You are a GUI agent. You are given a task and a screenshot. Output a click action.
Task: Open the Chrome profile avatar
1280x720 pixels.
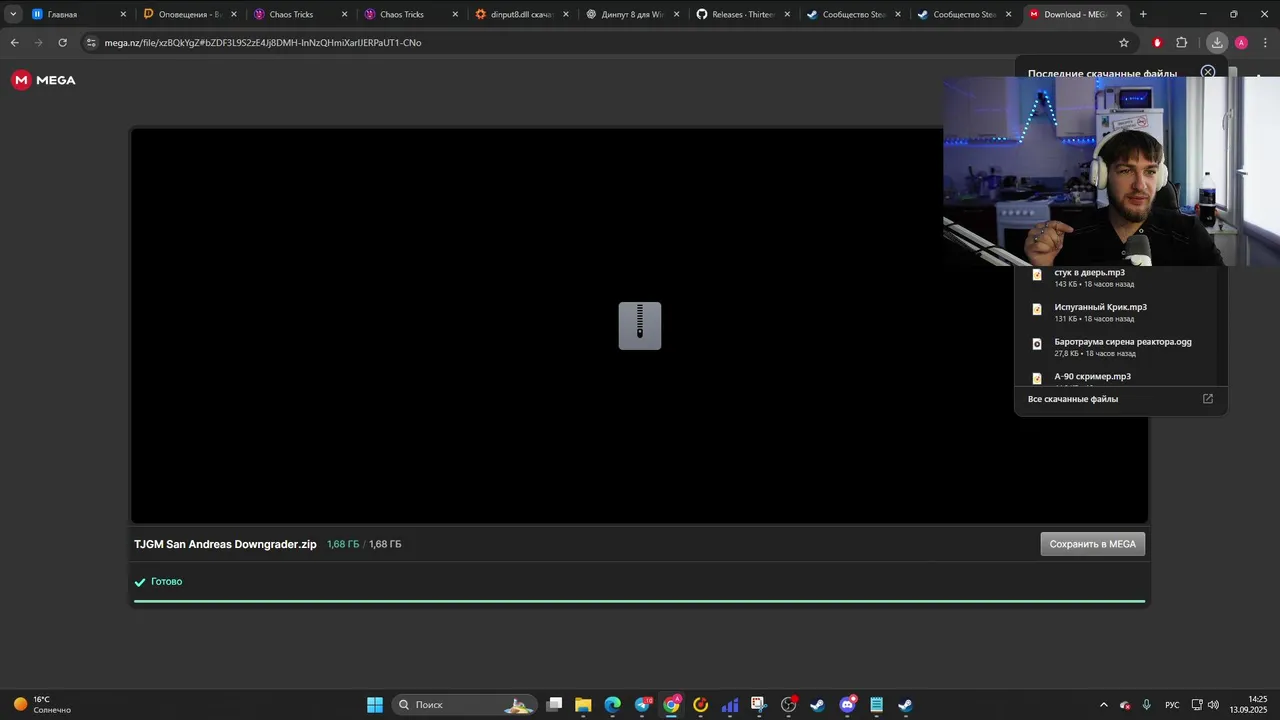click(1241, 43)
